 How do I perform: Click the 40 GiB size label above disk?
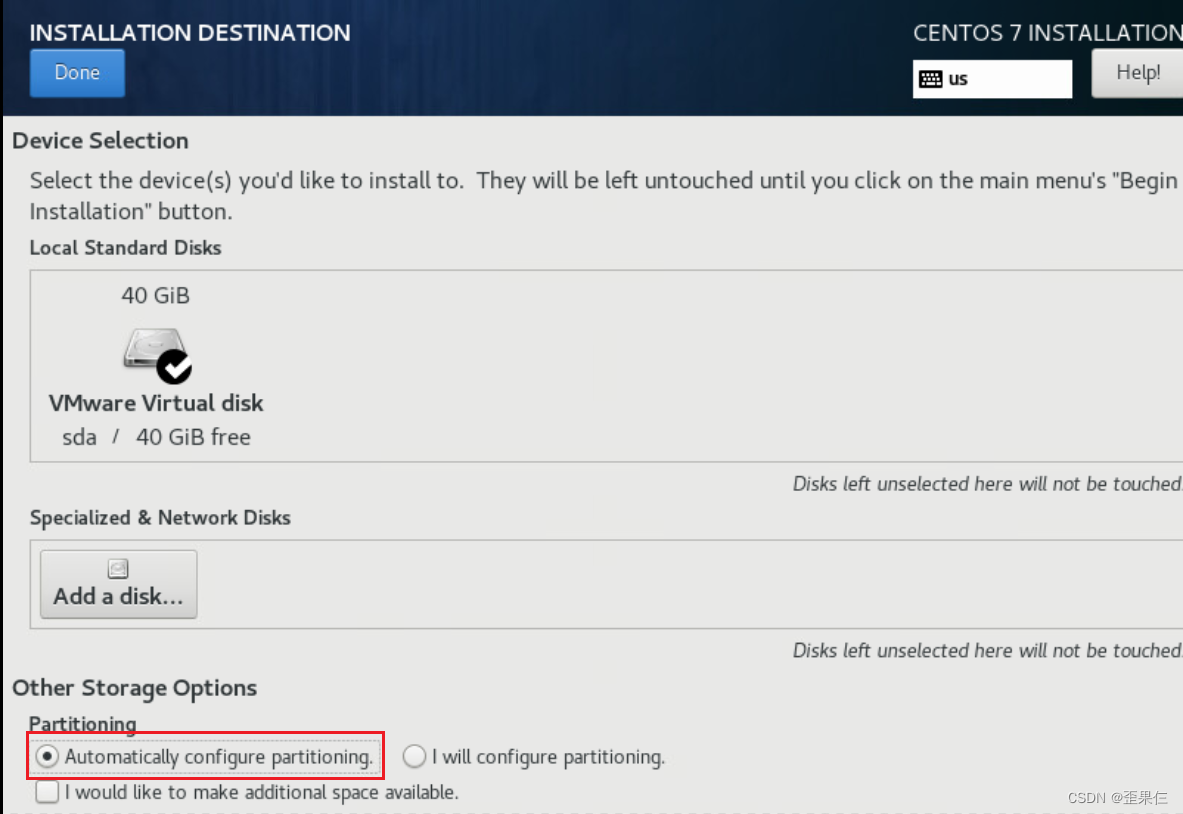click(155, 295)
